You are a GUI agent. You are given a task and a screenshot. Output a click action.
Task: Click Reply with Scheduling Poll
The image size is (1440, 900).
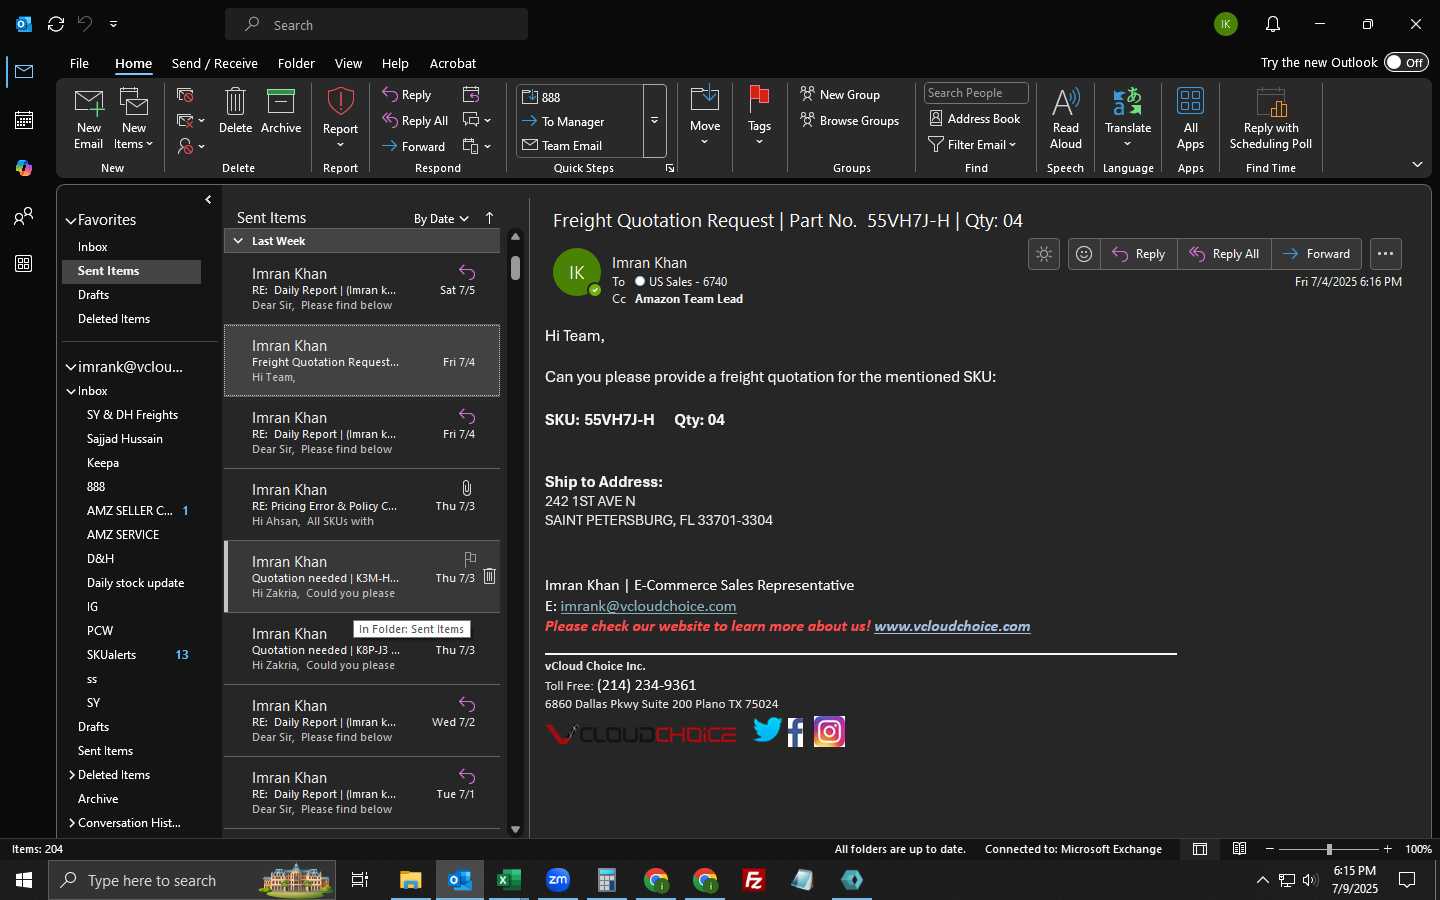tap(1271, 119)
